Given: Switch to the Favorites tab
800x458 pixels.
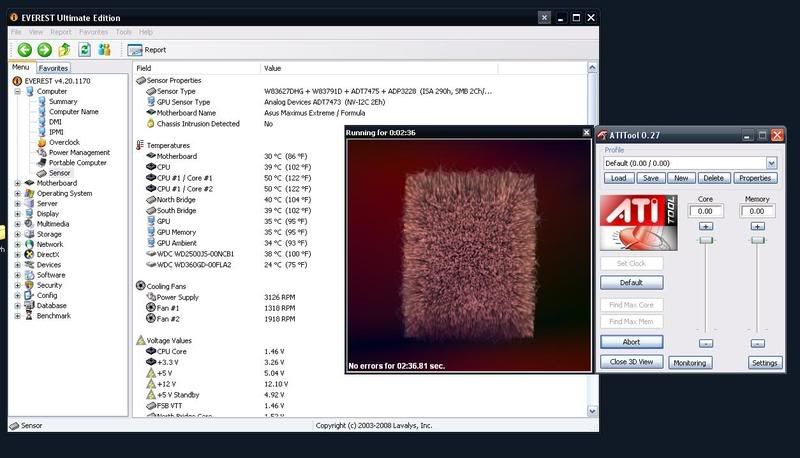Looking at the screenshot, I should click(x=54, y=68).
